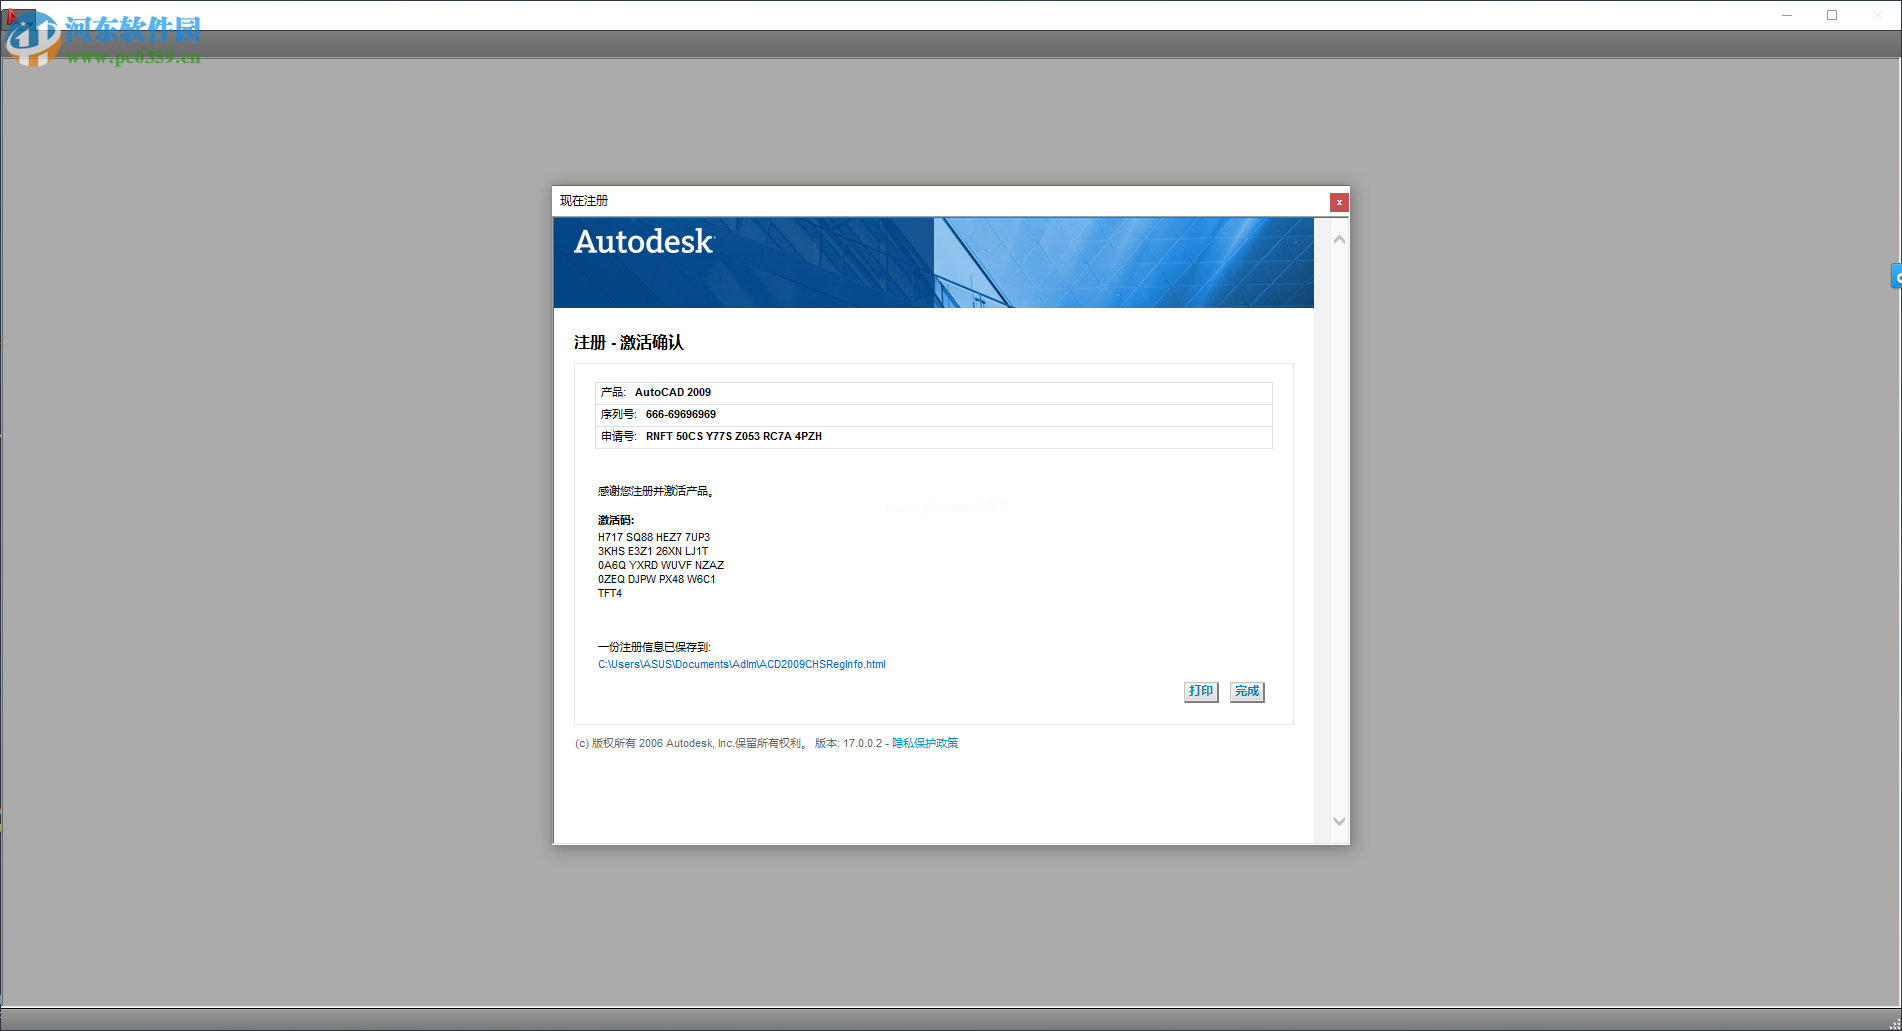Click activation code line 3KHS E3Z1 26XN LJ1T
The height and width of the screenshot is (1031, 1902).
coord(653,551)
